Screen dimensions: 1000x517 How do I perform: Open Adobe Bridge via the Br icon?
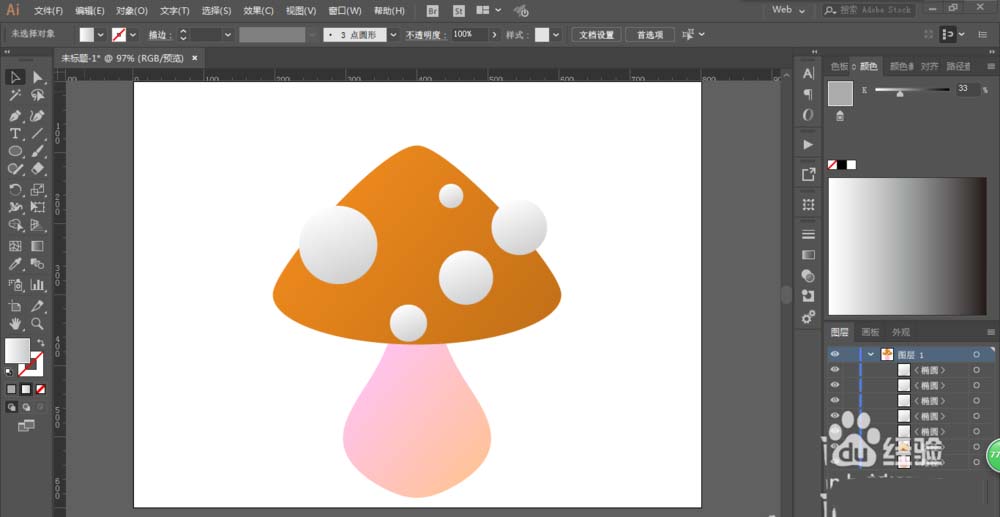(x=432, y=10)
